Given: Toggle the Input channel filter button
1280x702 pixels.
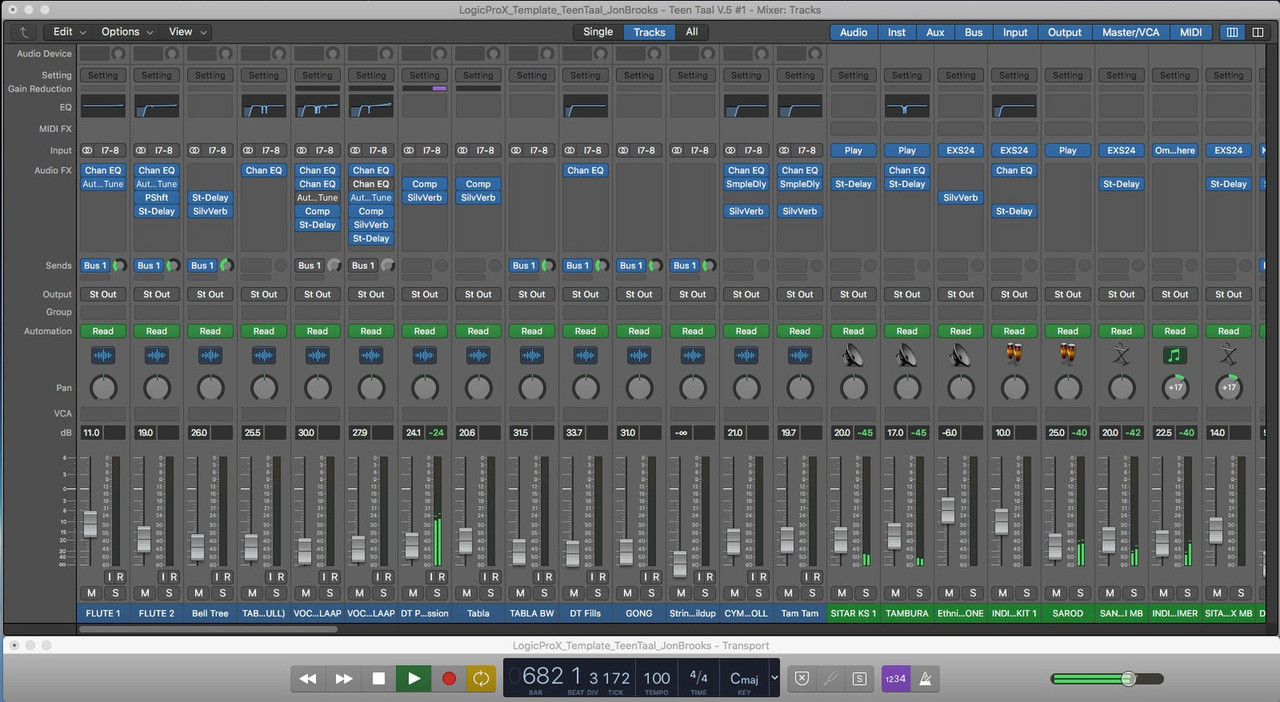Looking at the screenshot, I should (x=1015, y=32).
